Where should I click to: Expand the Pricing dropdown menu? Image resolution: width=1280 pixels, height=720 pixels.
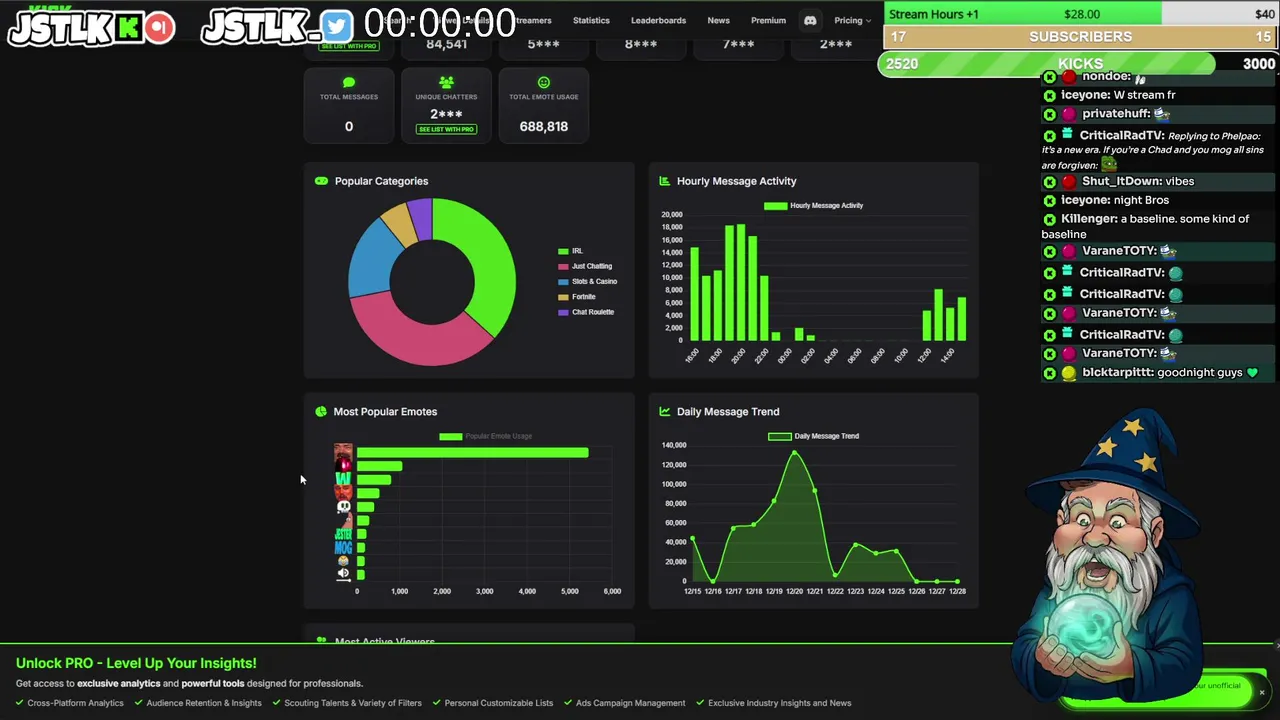pos(852,20)
